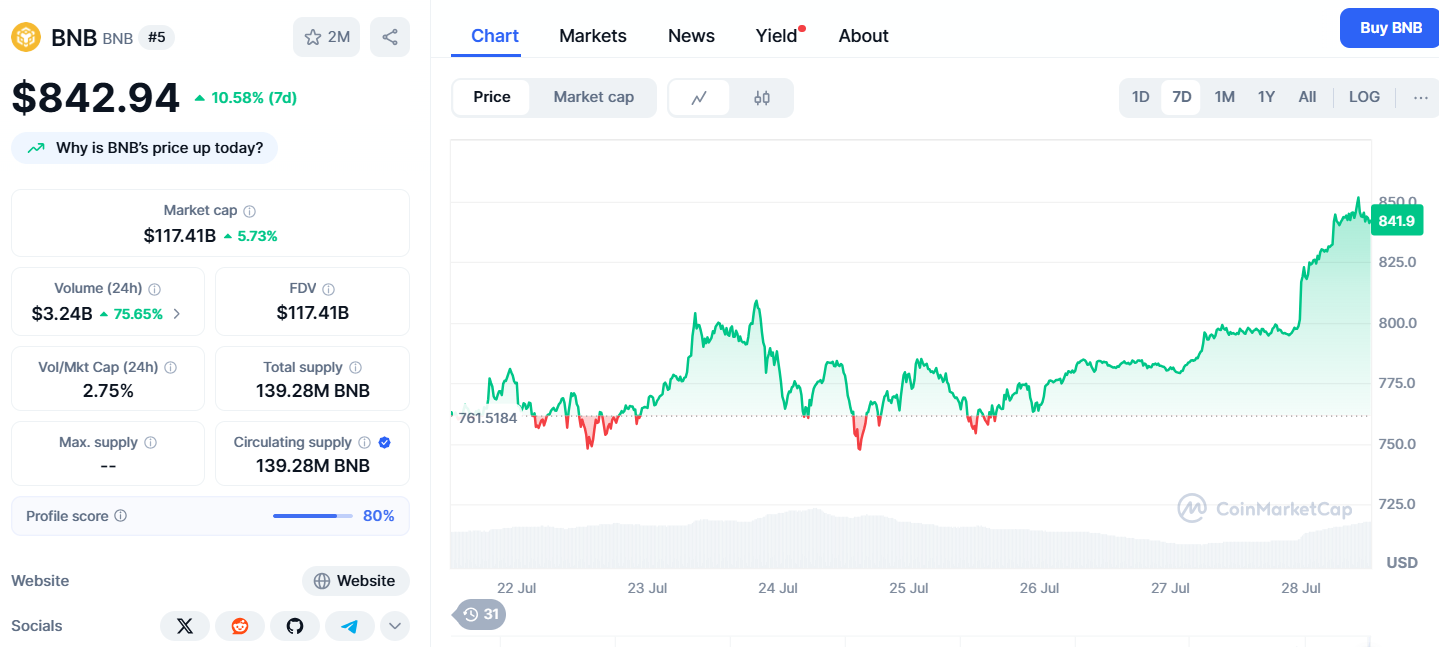
Task: Click the Profile score progress bar
Action: 313,516
